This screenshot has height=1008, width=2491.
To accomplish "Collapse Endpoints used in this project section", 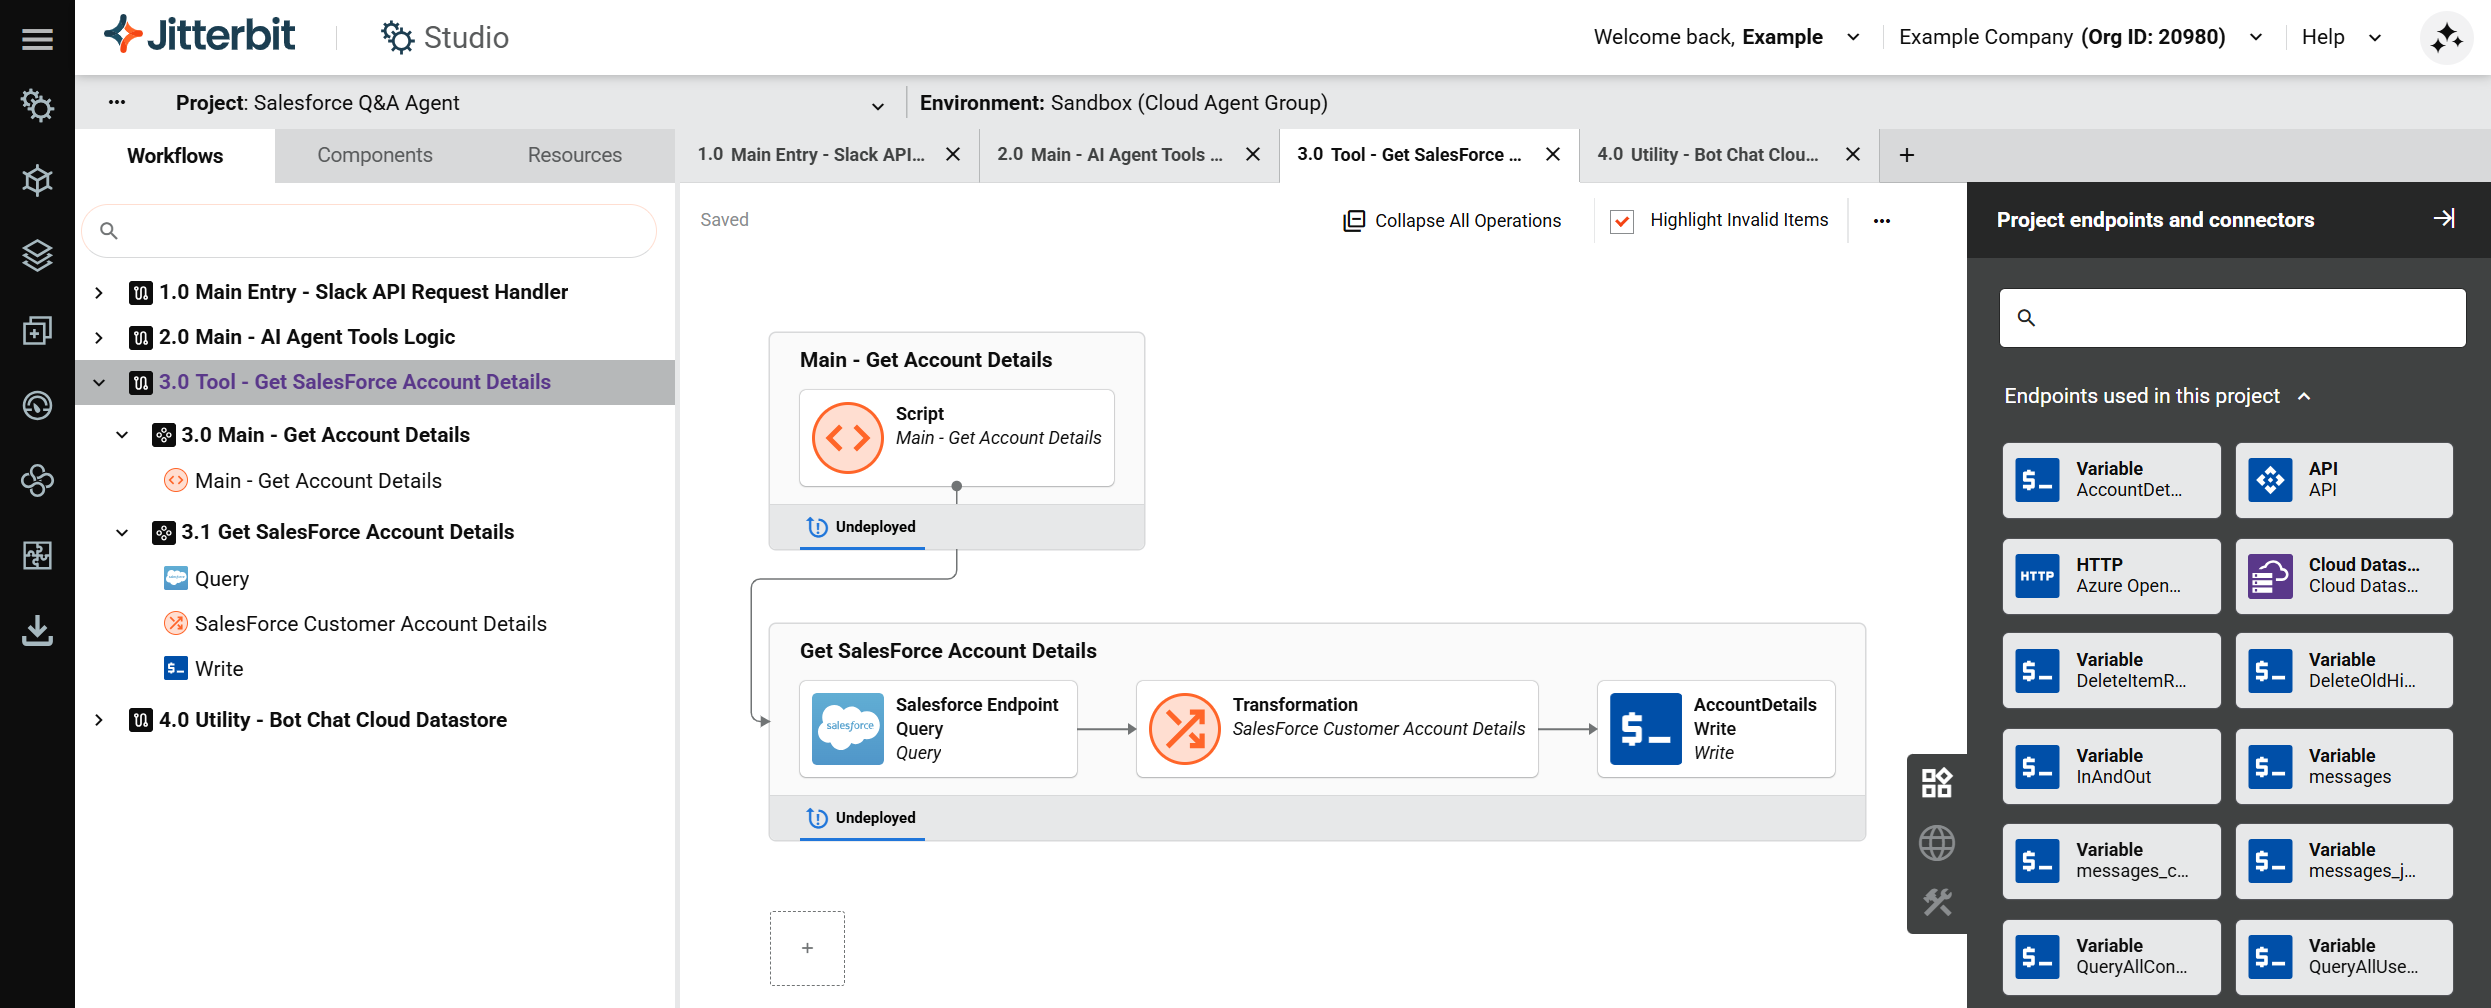I will click(x=2304, y=396).
